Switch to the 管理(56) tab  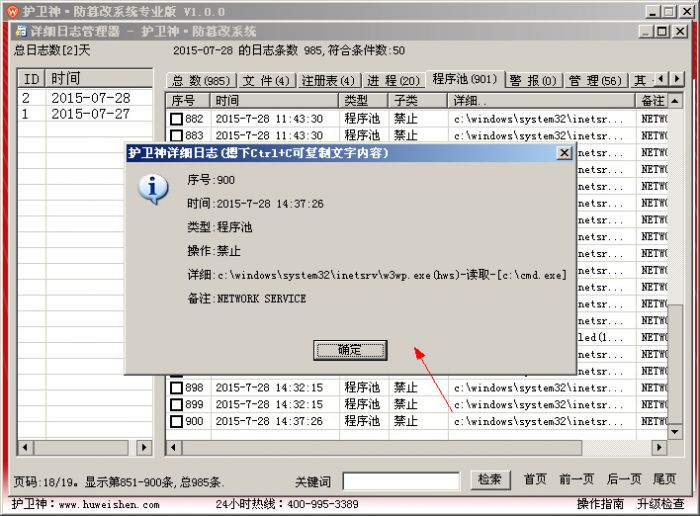(x=596, y=81)
